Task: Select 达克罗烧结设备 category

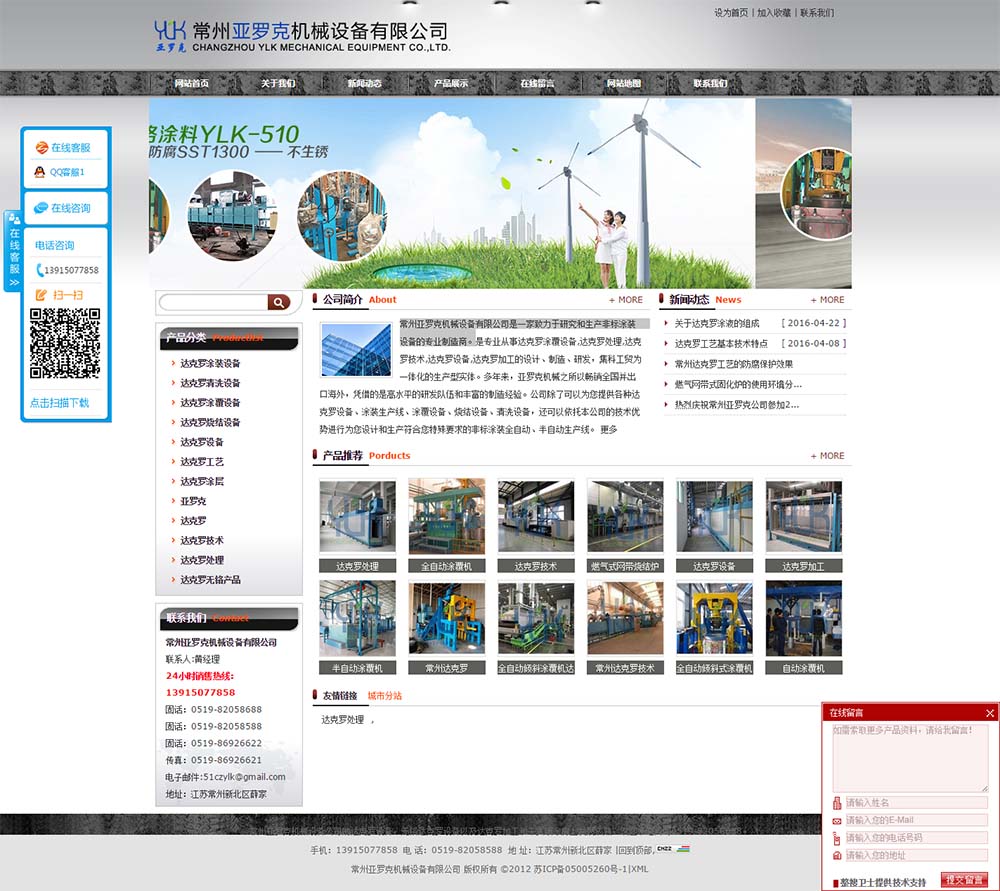Action: click(210, 423)
